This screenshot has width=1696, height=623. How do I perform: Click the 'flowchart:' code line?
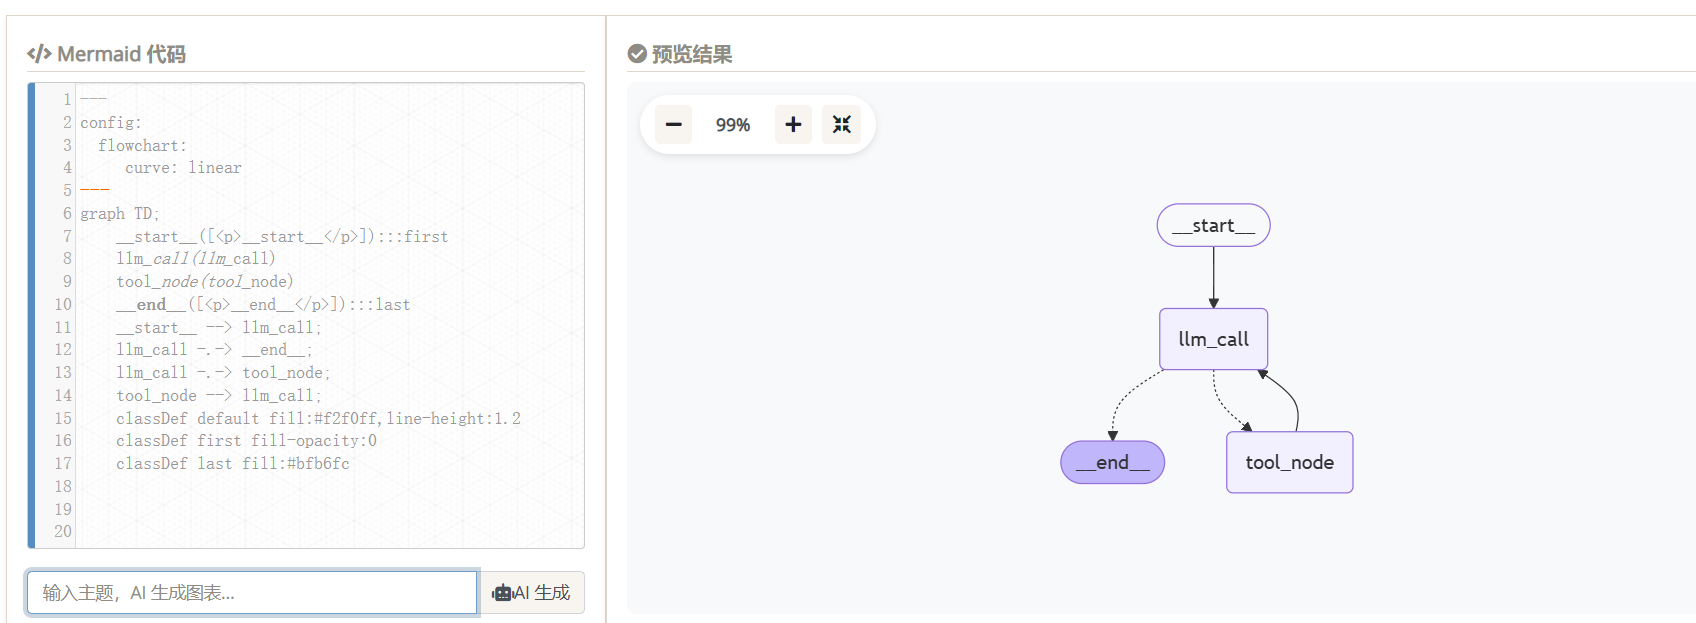(142, 145)
